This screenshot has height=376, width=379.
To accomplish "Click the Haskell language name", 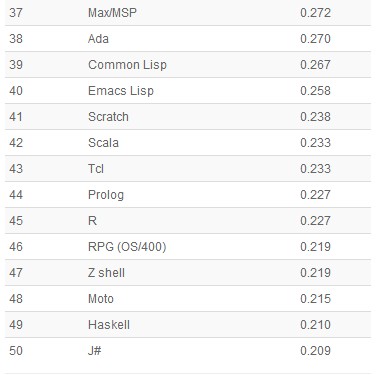I will pos(109,325).
